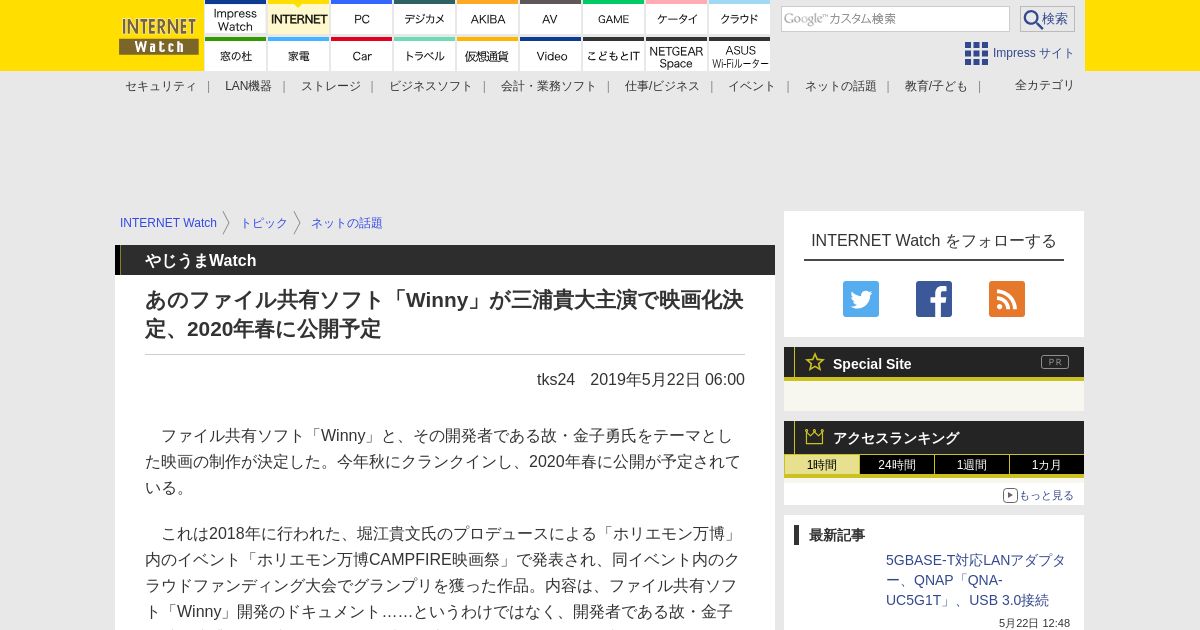1200x630 pixels.
Task: Click the Special Site heading text
Action: pos(872,364)
